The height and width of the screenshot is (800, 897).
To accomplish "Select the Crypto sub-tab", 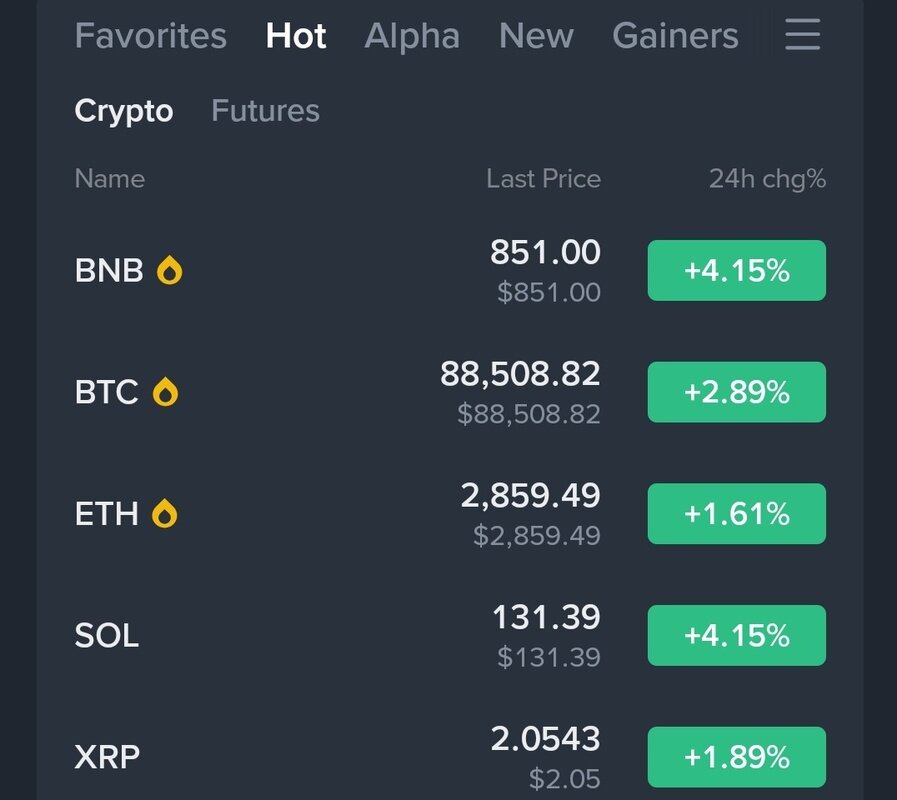I will click(124, 110).
